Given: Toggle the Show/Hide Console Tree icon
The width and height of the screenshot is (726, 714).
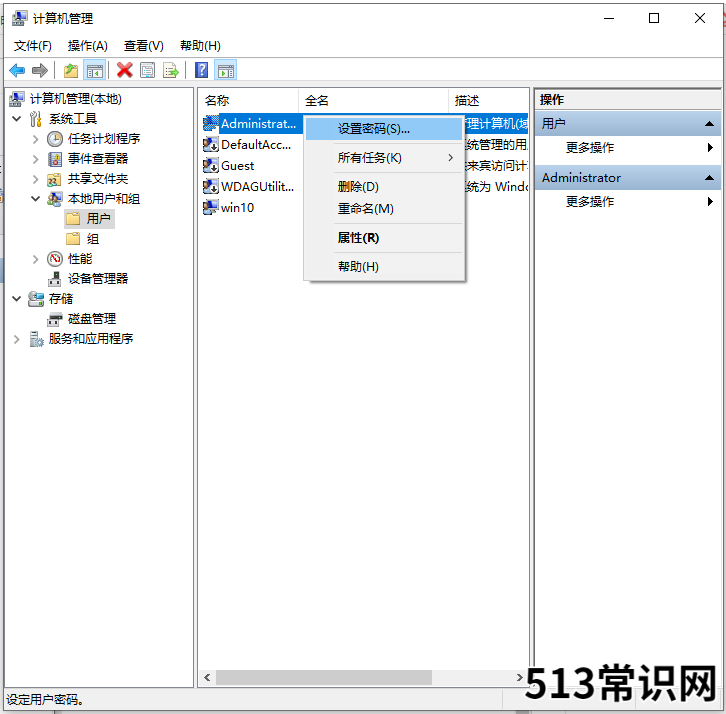Looking at the screenshot, I should (x=94, y=70).
